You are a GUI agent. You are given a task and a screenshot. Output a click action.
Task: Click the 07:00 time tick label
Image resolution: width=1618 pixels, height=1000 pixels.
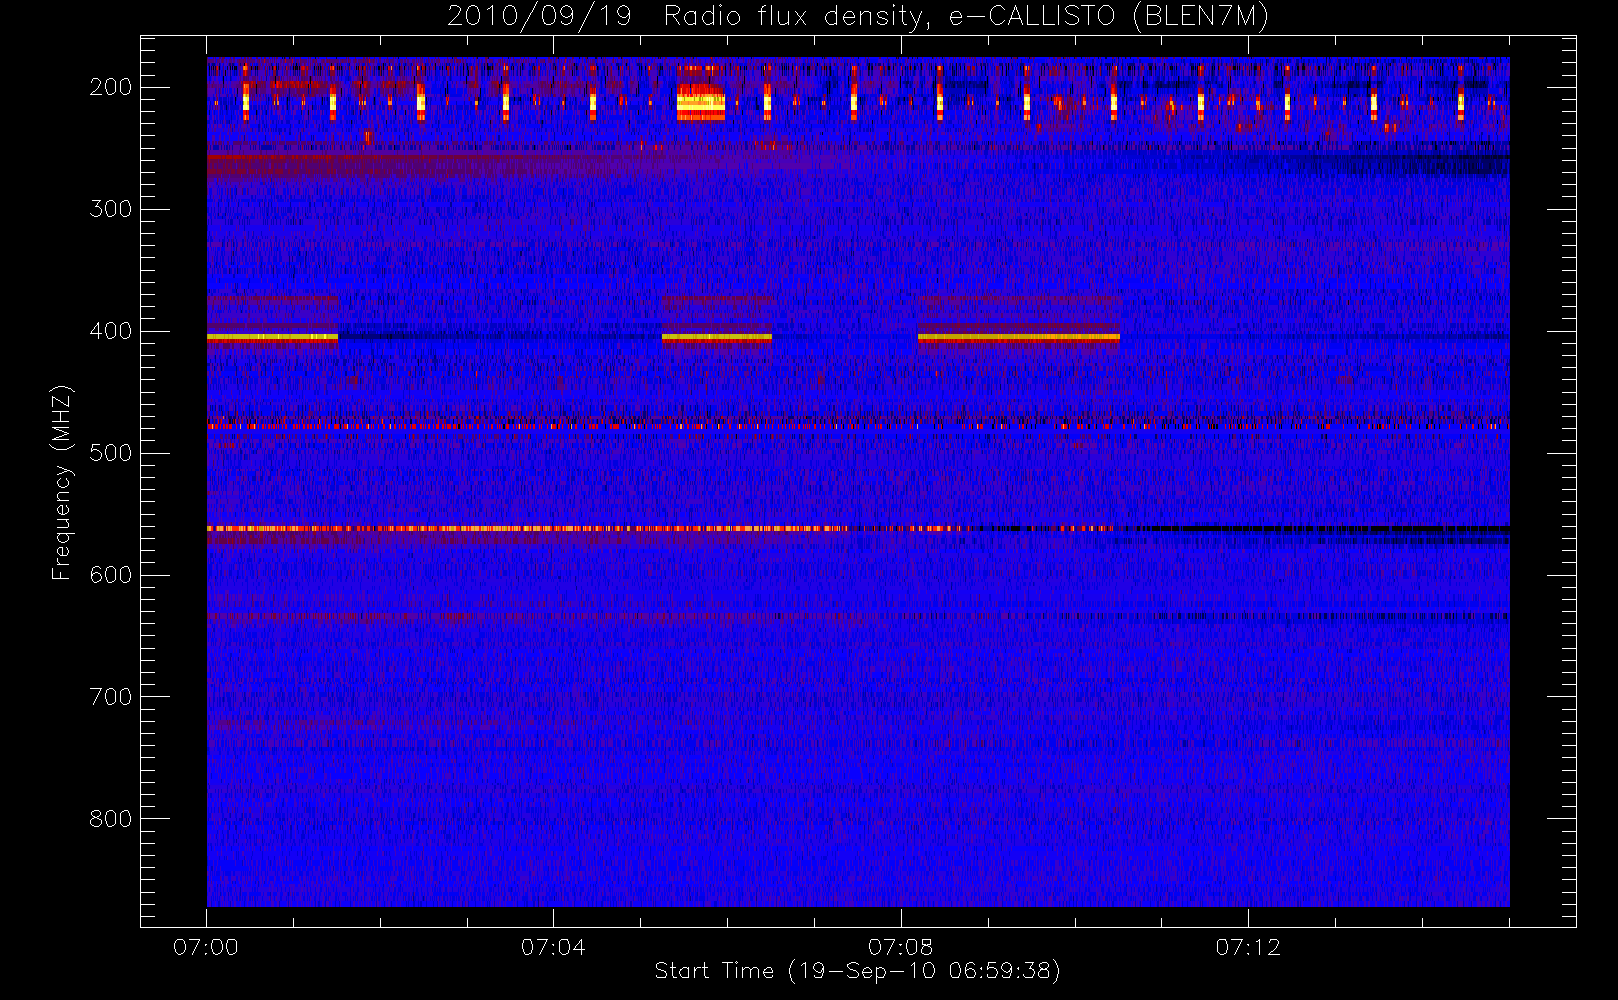pos(206,947)
